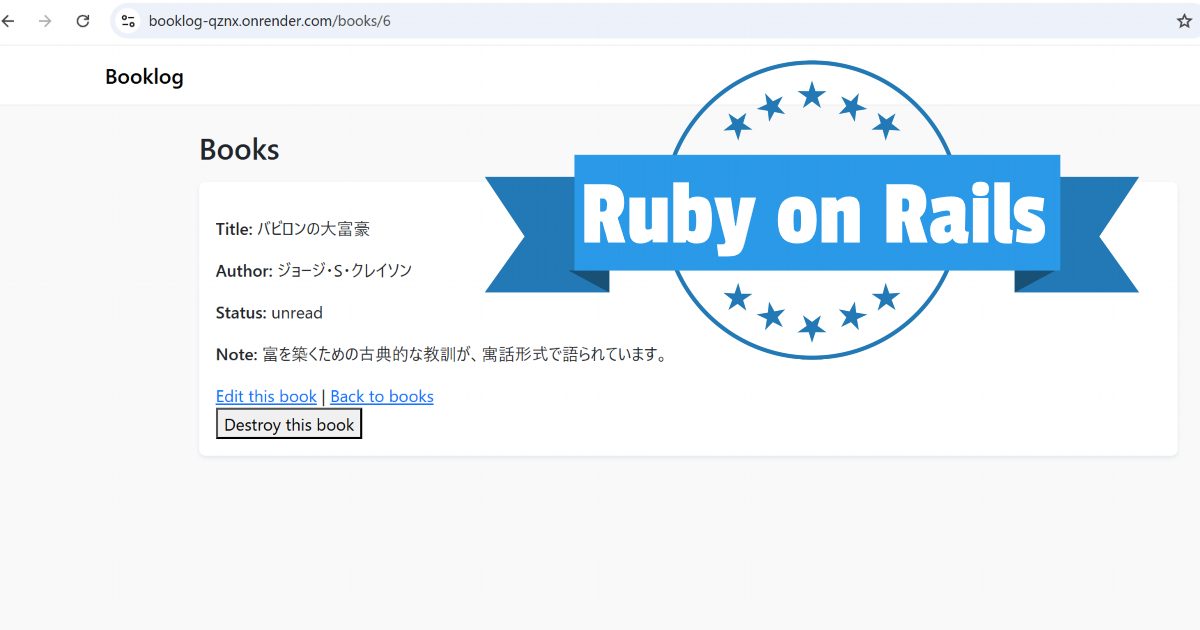This screenshot has height=630, width=1200.
Task: Go to the Booklog home brand link
Action: (144, 77)
